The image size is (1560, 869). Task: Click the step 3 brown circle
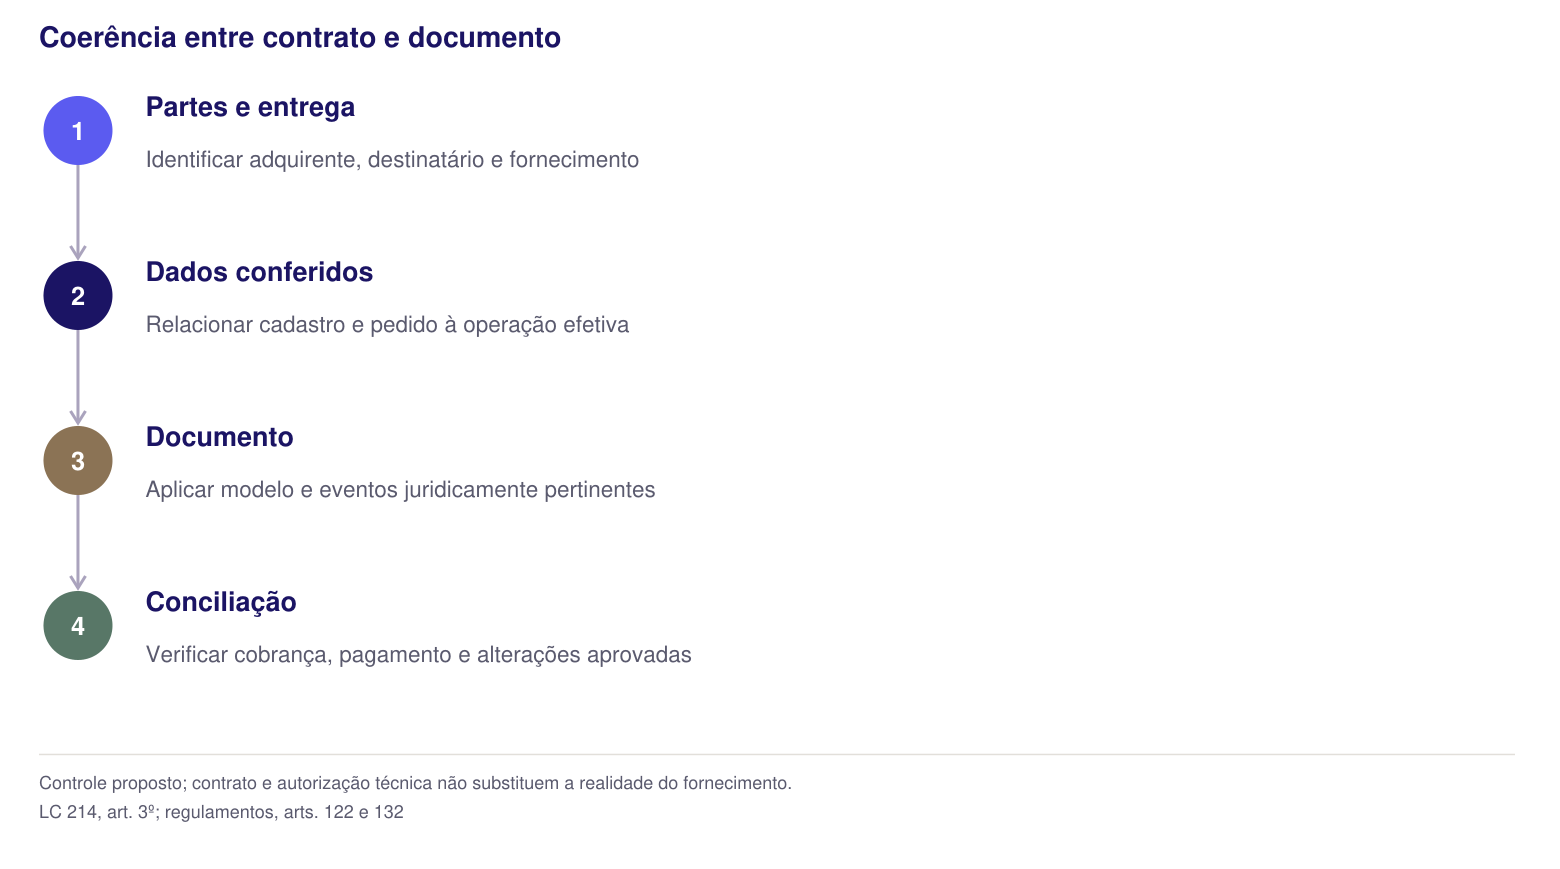point(78,461)
